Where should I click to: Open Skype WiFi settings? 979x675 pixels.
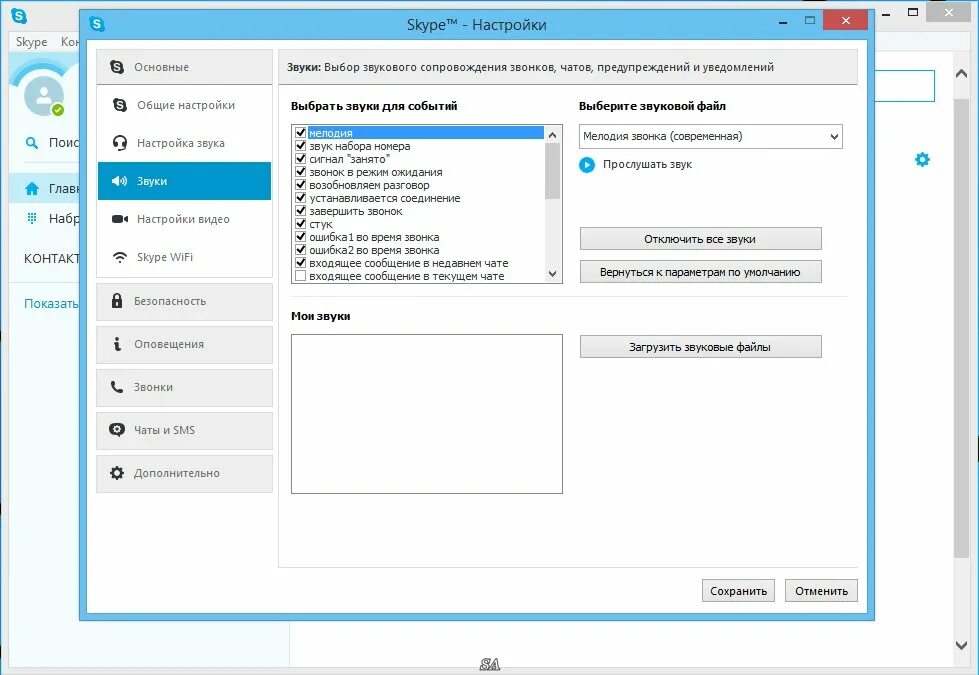tap(184, 257)
